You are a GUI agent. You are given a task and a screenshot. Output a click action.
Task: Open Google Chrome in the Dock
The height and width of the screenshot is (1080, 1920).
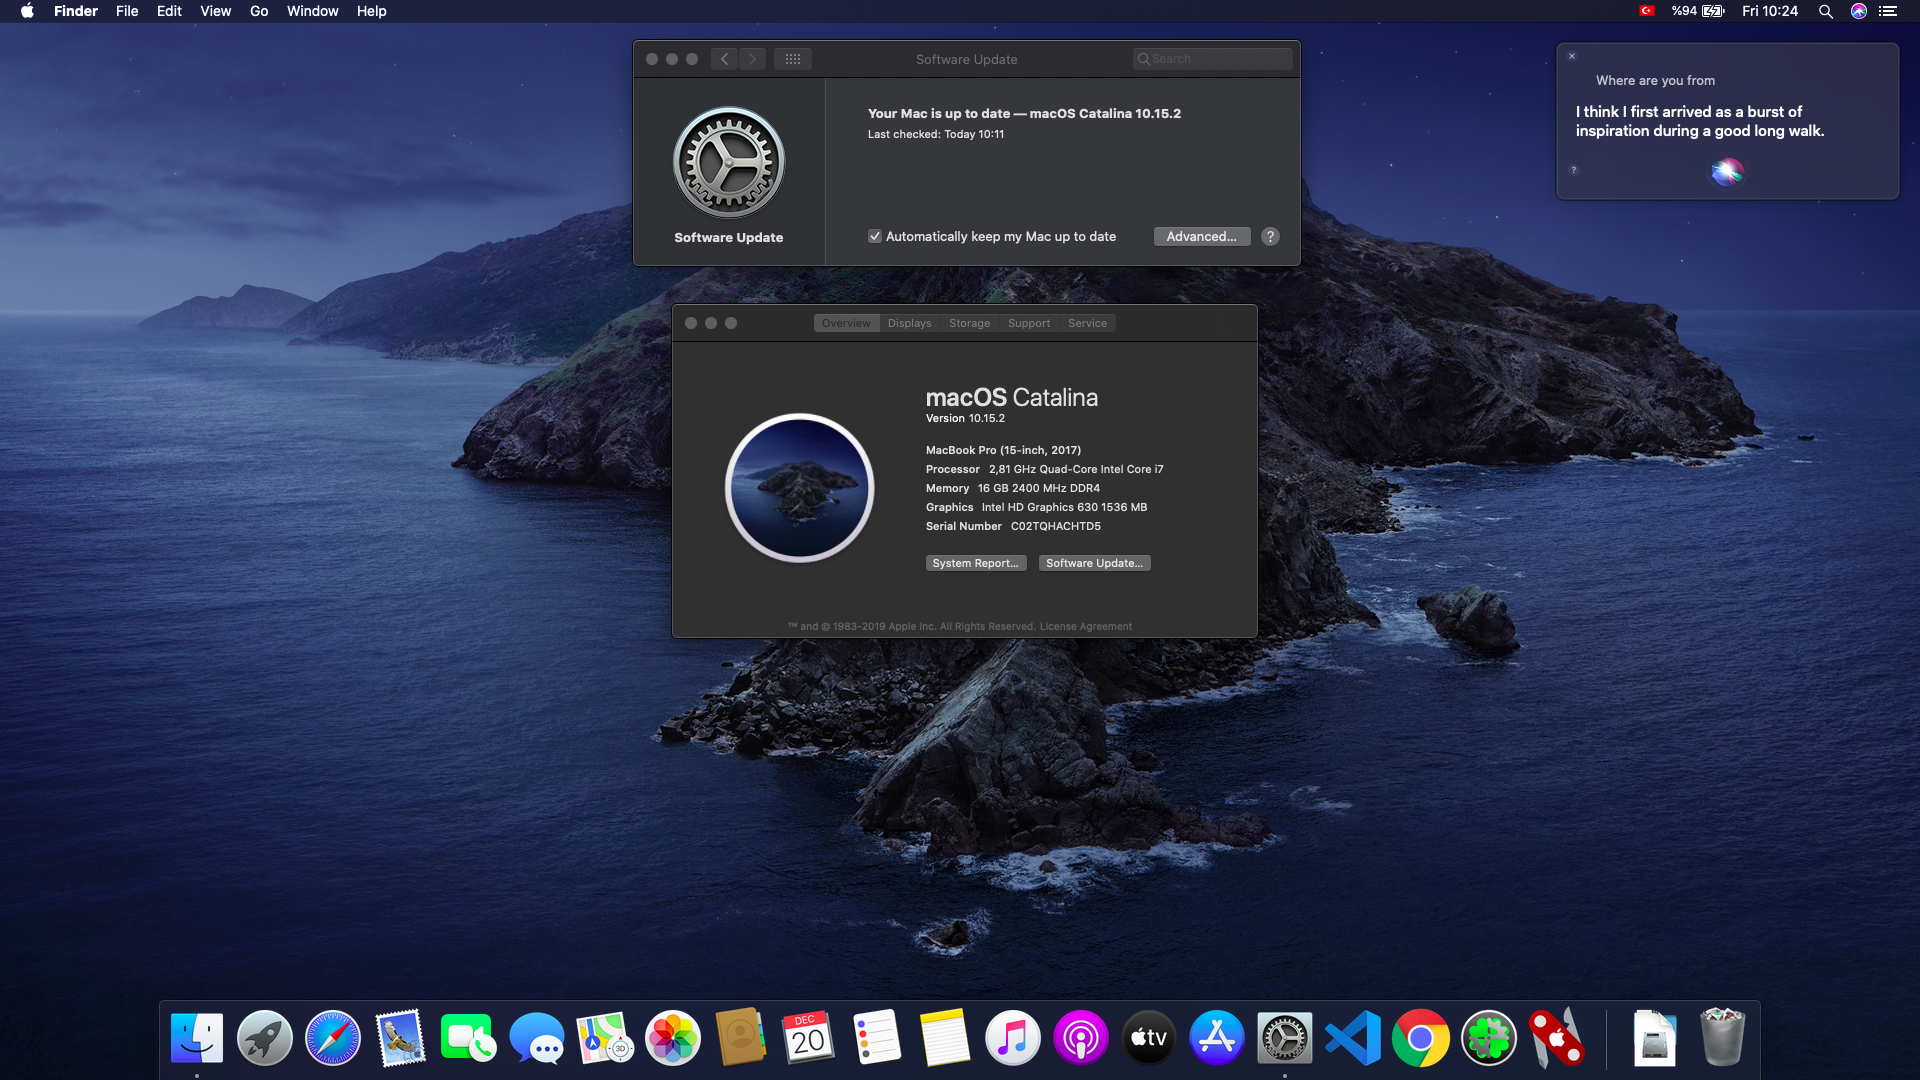tap(1420, 1038)
